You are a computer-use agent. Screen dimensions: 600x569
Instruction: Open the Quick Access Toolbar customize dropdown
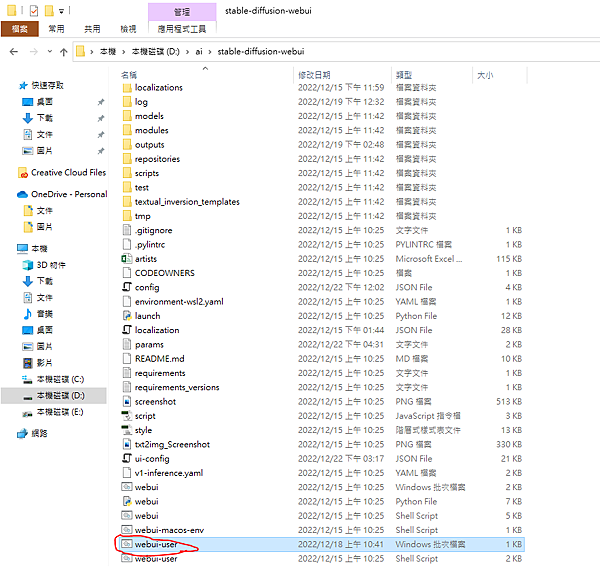click(61, 11)
